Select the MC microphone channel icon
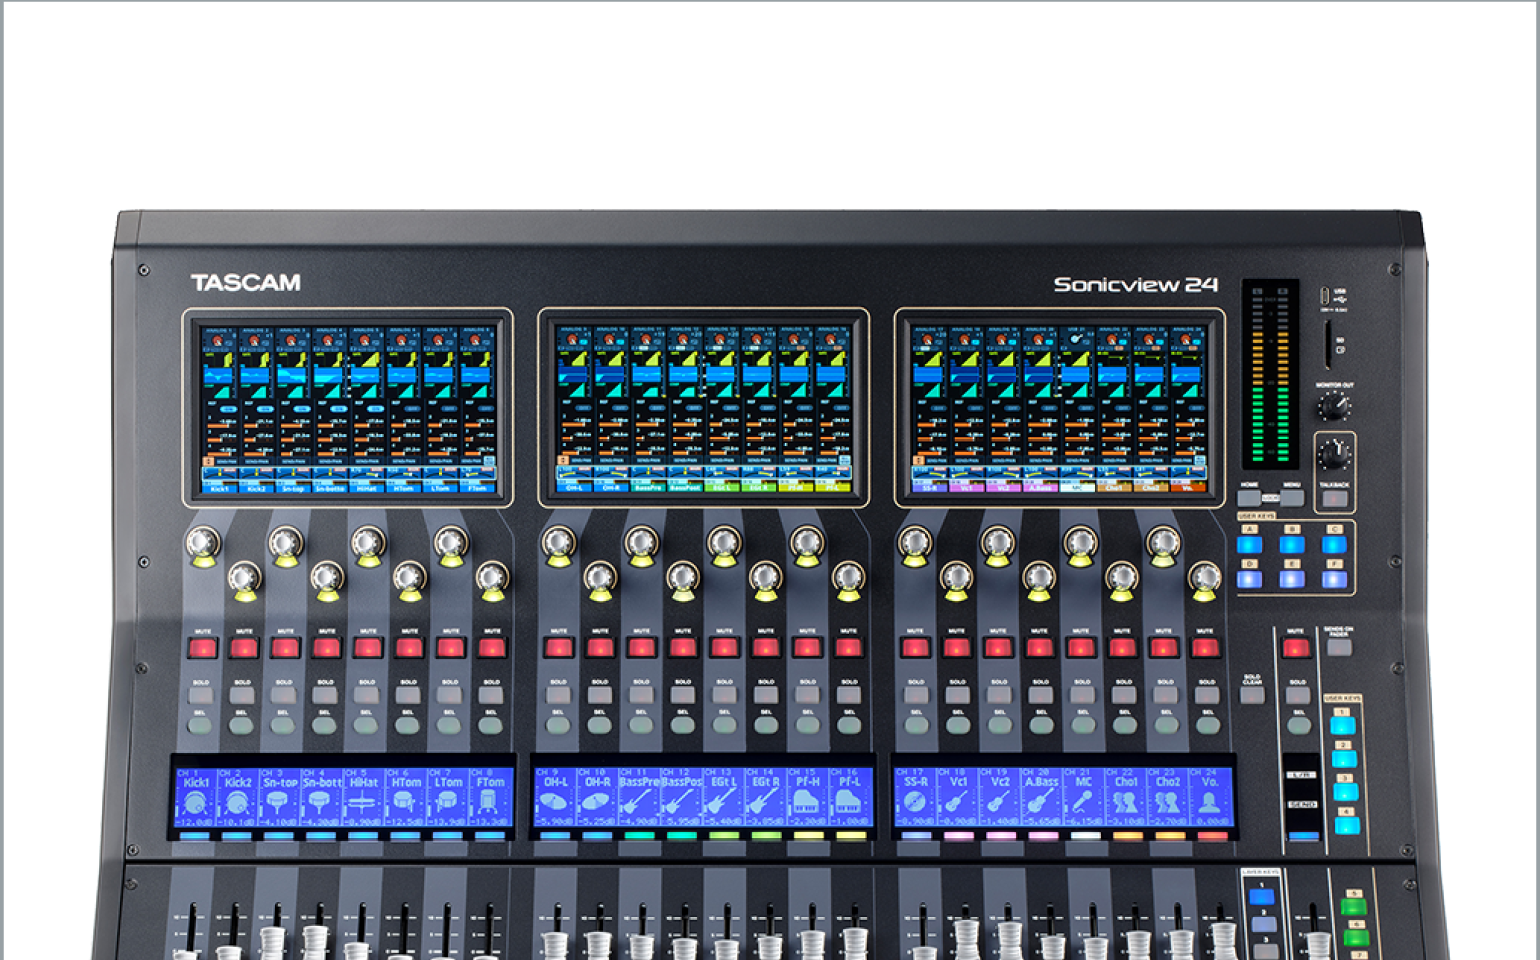The width and height of the screenshot is (1540, 960). (1084, 803)
